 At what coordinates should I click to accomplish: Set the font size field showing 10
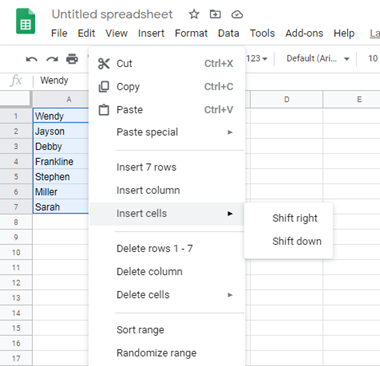tap(373, 59)
